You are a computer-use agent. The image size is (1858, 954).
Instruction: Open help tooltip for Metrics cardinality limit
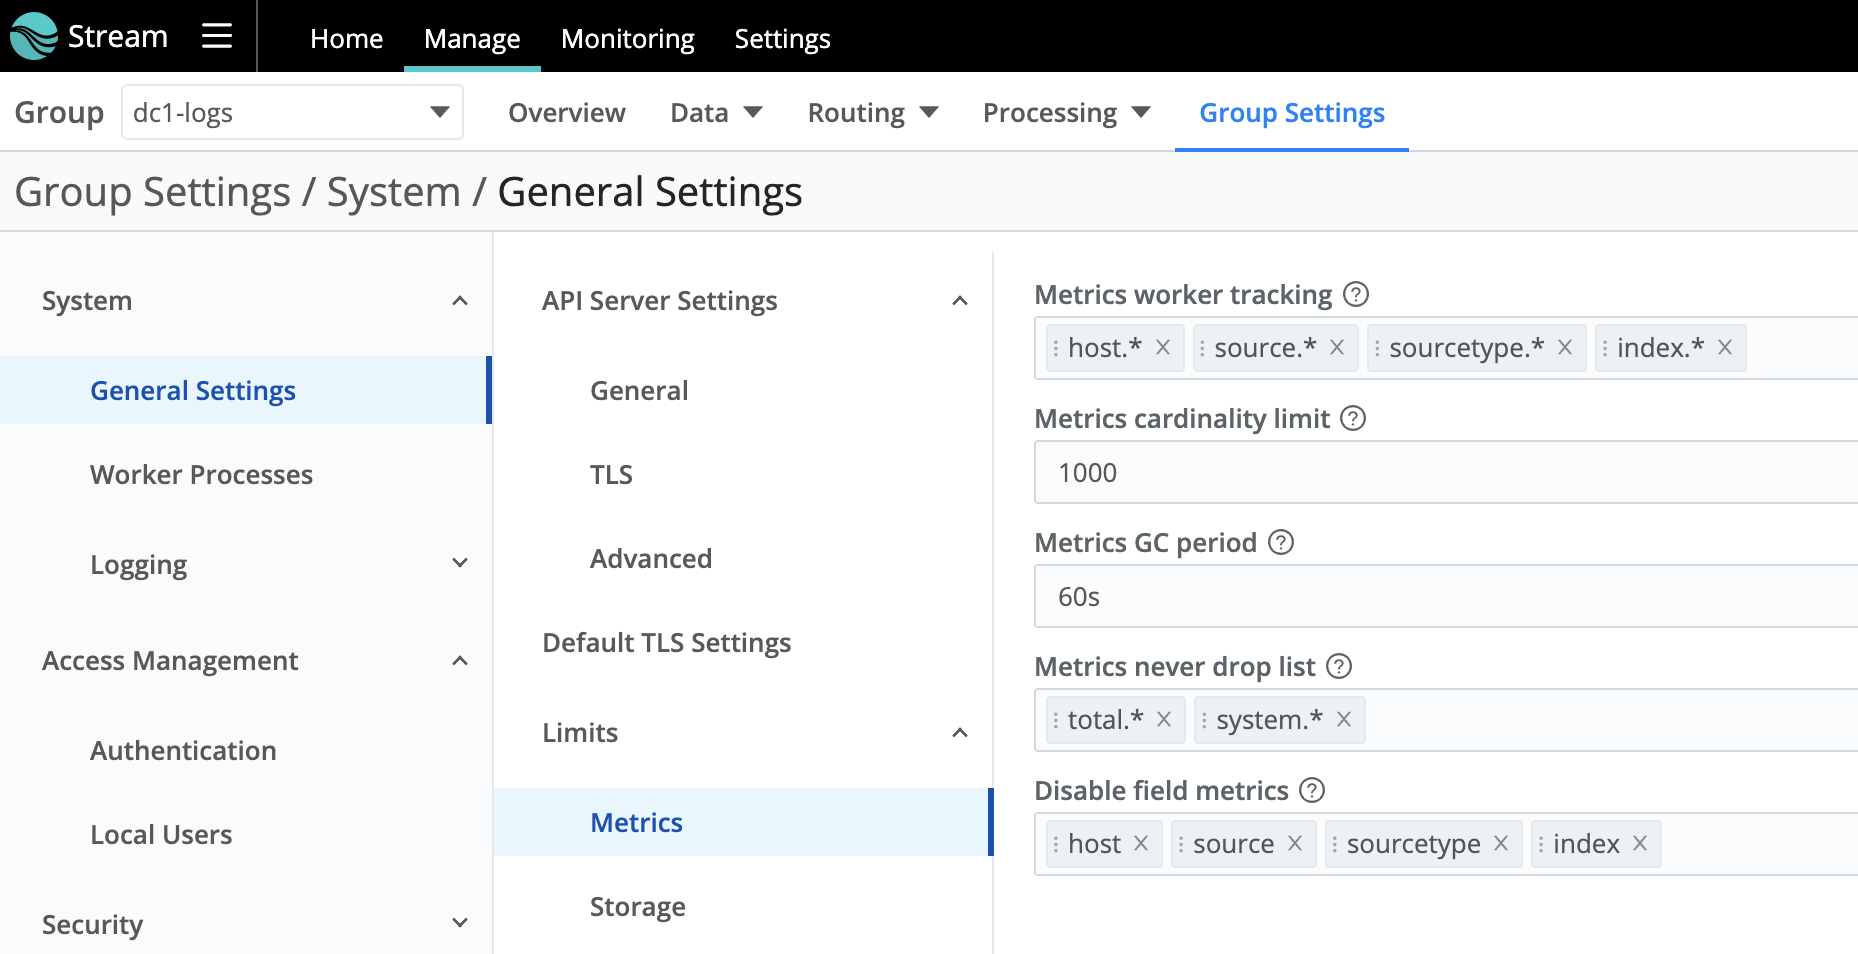tap(1353, 419)
